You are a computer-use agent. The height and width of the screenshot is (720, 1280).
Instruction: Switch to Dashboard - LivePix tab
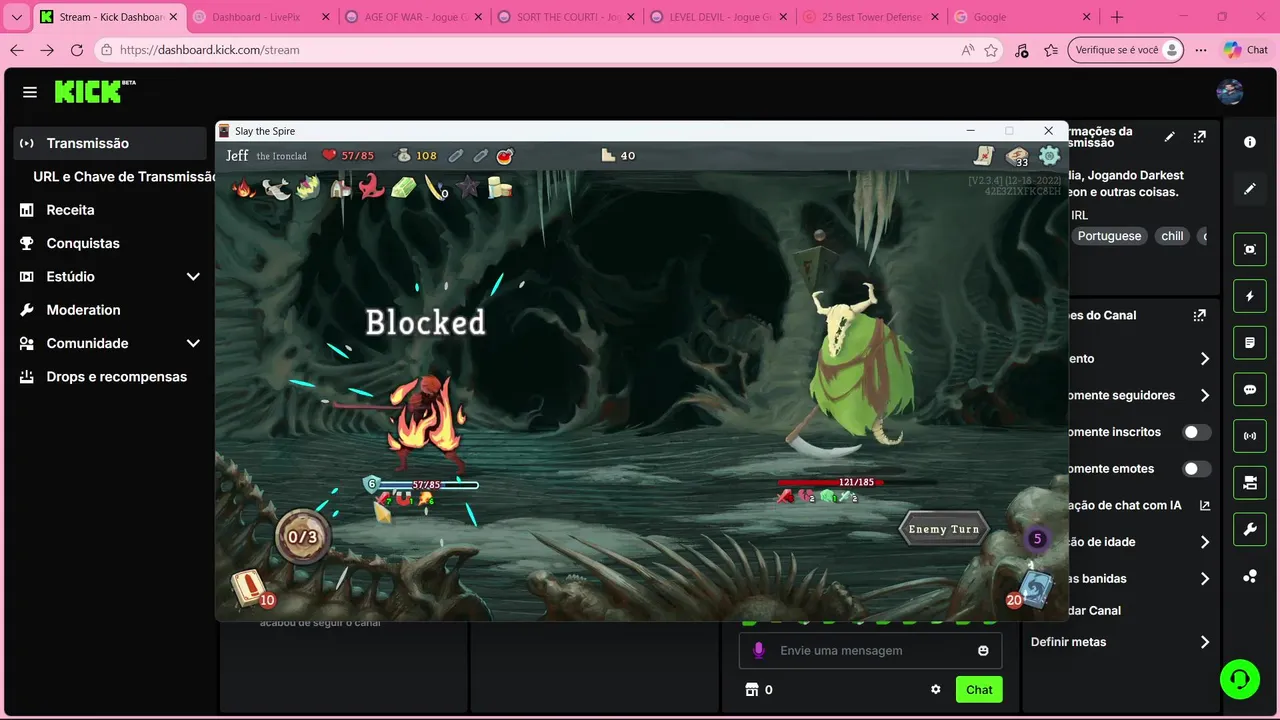click(260, 17)
